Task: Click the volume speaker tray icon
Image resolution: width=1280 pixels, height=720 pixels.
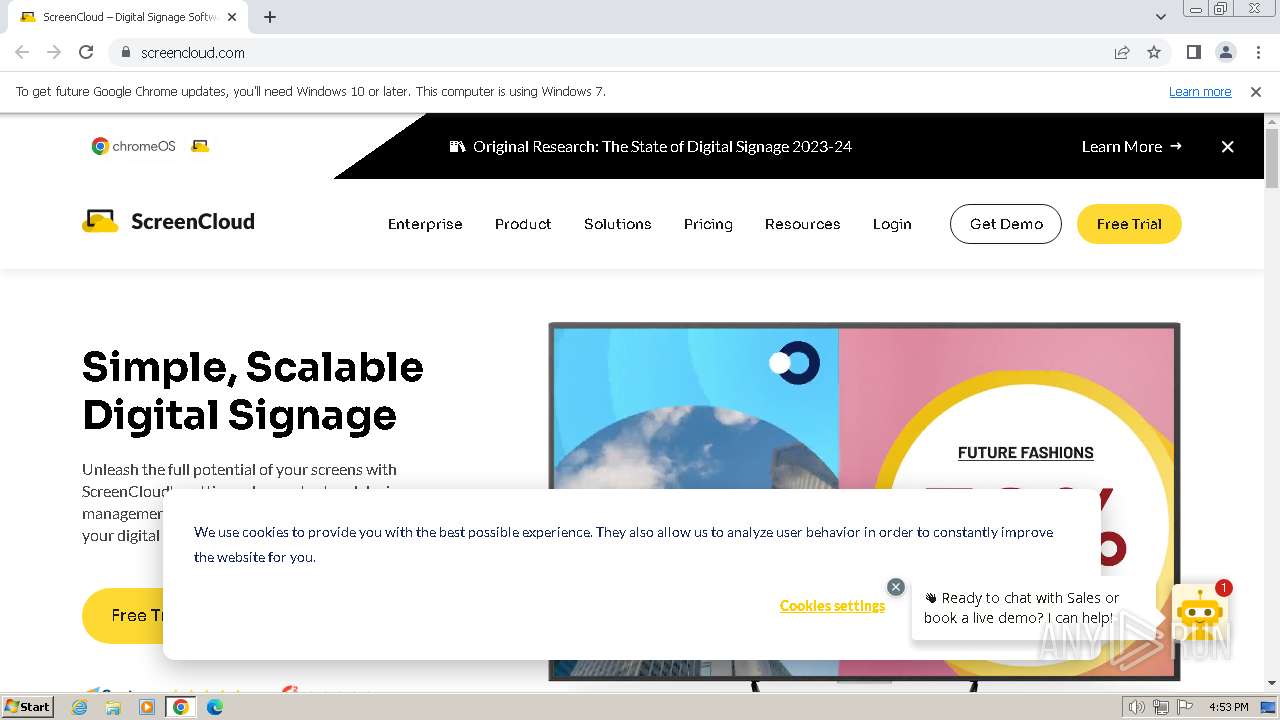Action: (x=1136, y=707)
